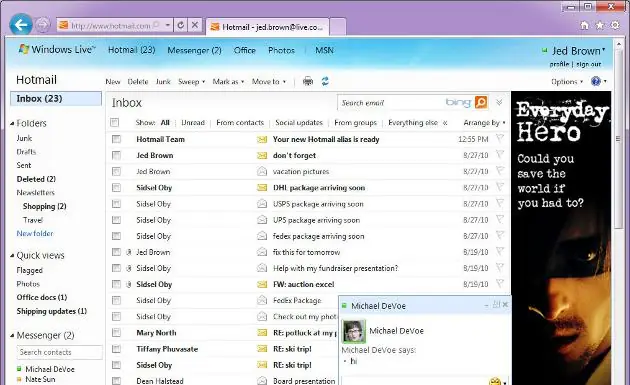Open Messenger (2) in top navigation
Screen dimensions: 630x385
(194, 50)
